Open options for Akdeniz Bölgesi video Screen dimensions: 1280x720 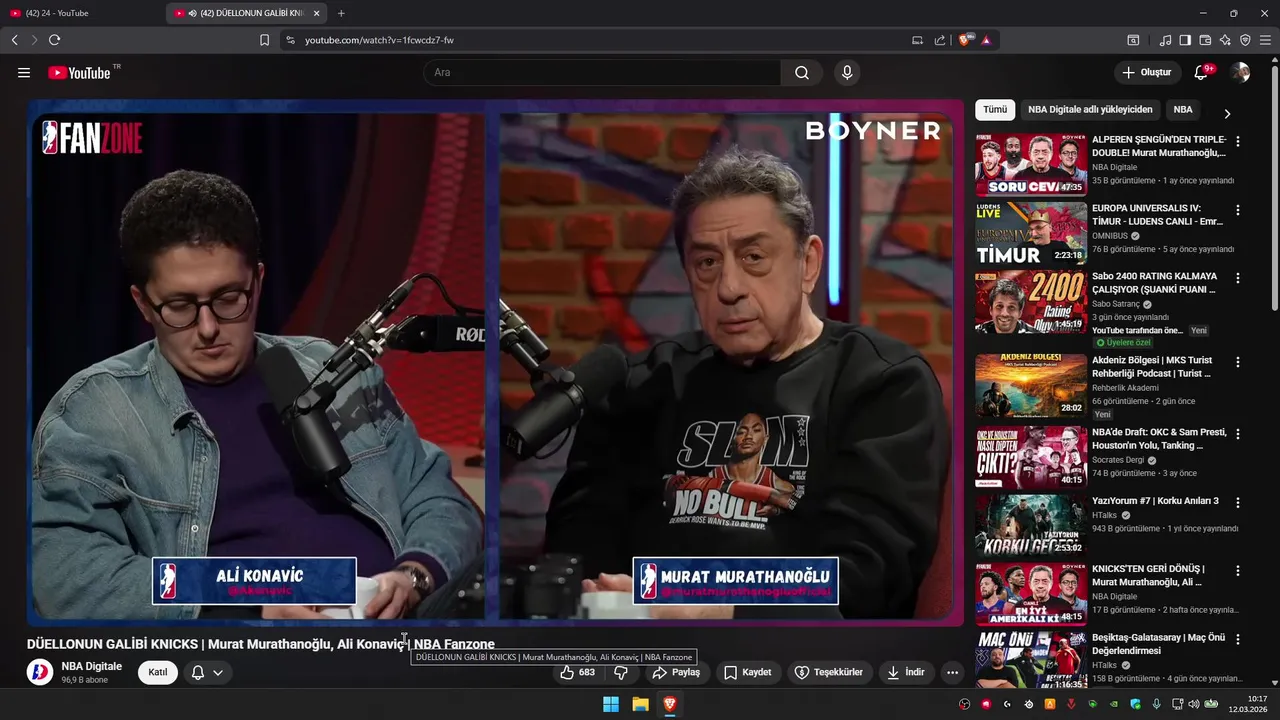(x=1238, y=362)
